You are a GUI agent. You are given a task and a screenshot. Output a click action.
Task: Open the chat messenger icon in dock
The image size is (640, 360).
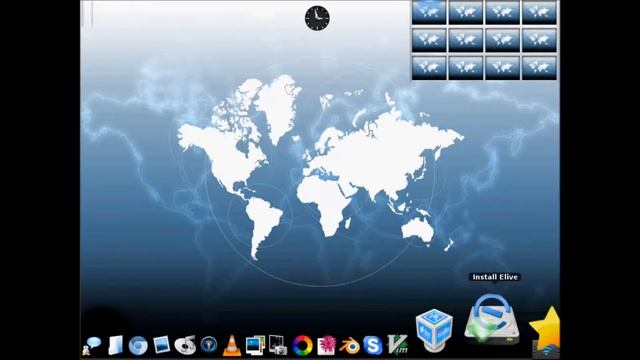click(x=92, y=346)
